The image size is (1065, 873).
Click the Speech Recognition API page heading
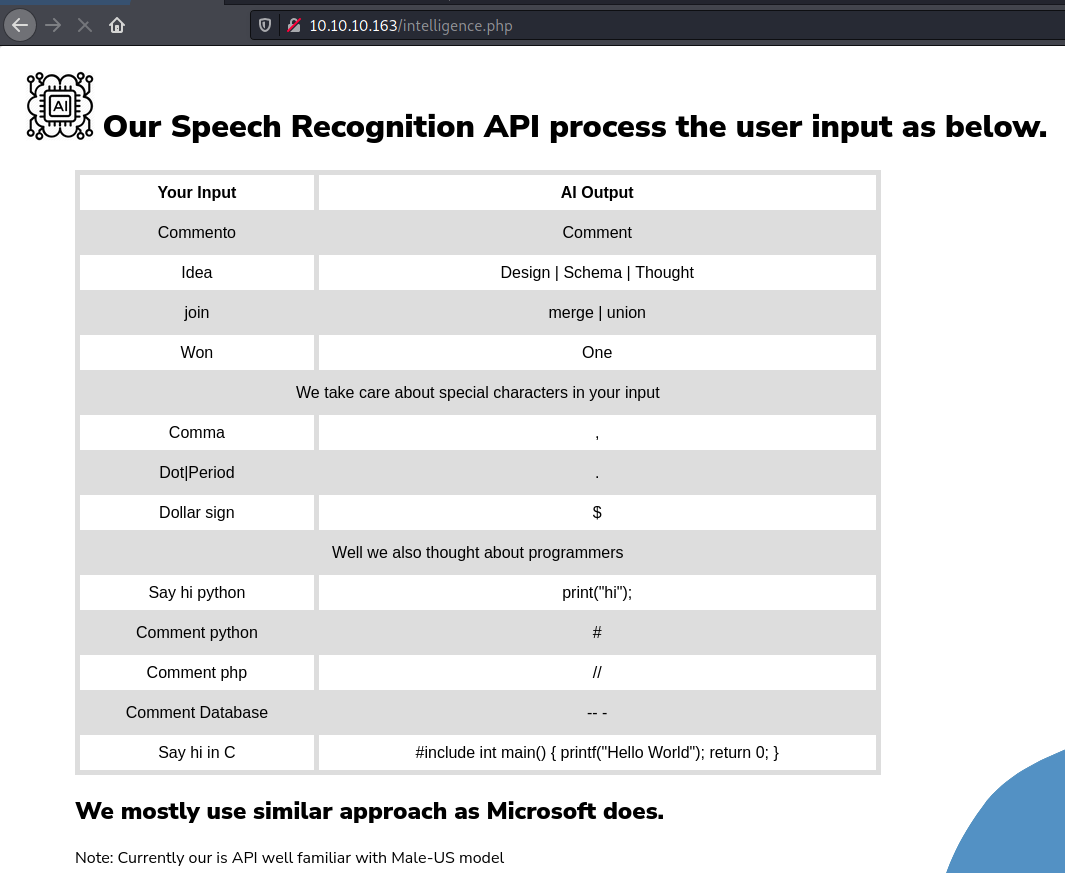click(x=575, y=126)
